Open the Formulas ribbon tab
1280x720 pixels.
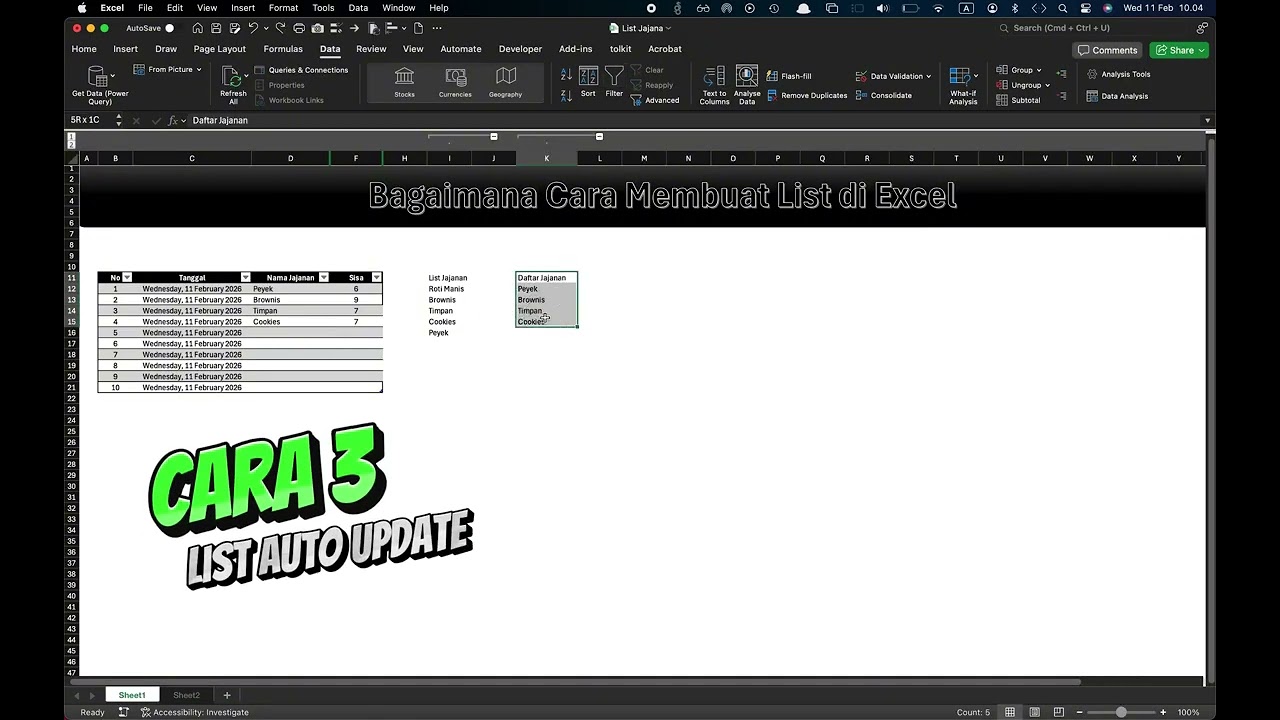click(x=283, y=49)
